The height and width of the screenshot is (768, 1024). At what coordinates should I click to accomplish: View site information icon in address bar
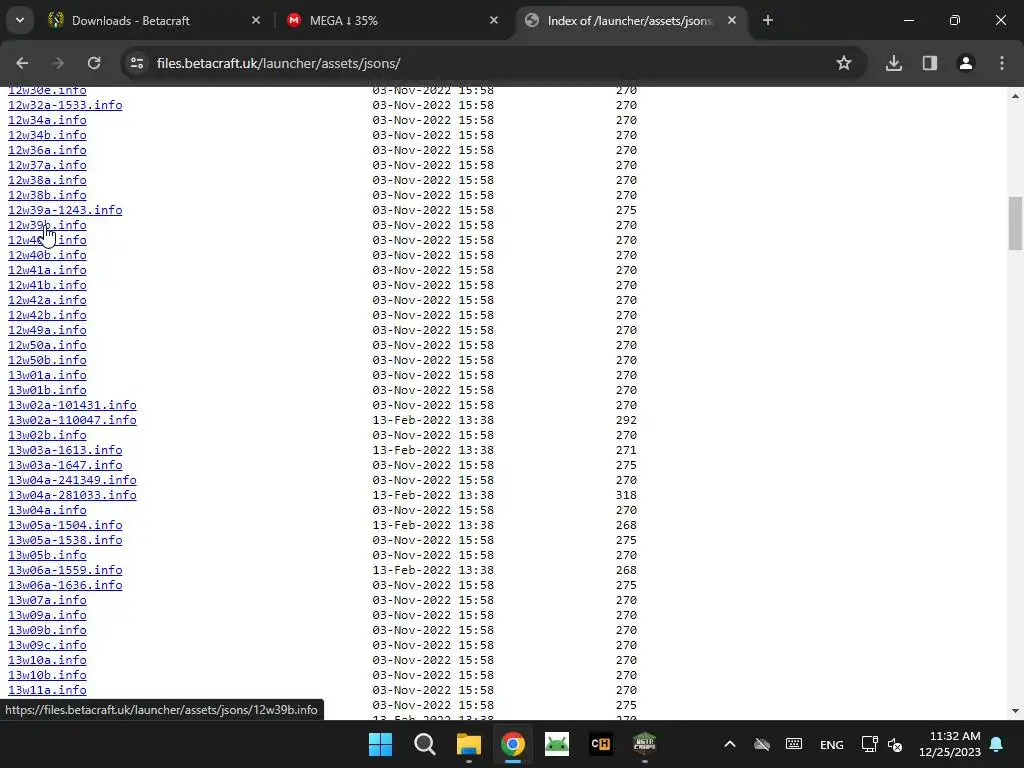(x=136, y=63)
